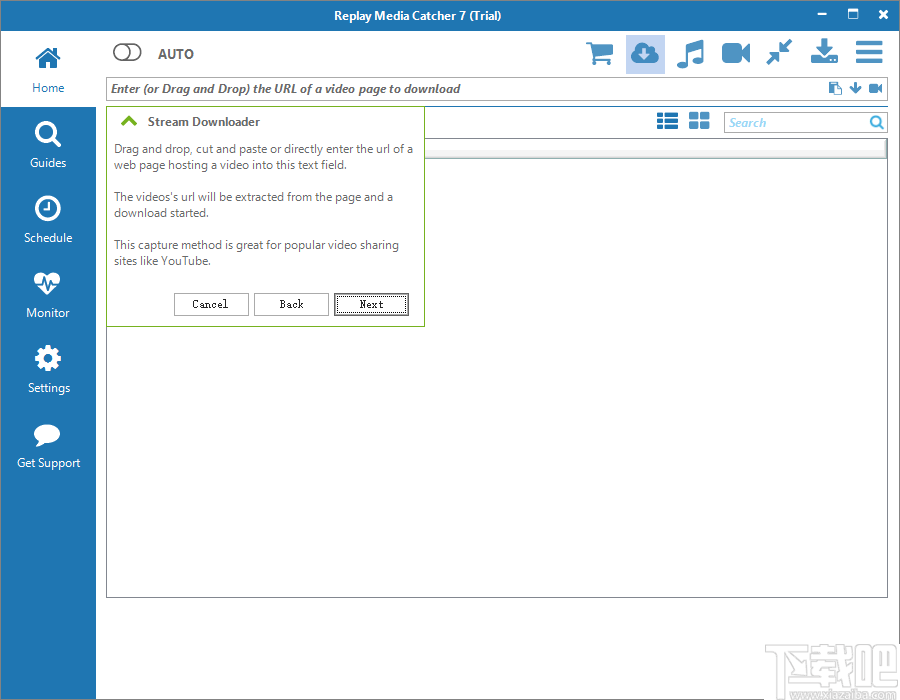Open the hamburger main menu
The image size is (900, 700).
coord(869,52)
